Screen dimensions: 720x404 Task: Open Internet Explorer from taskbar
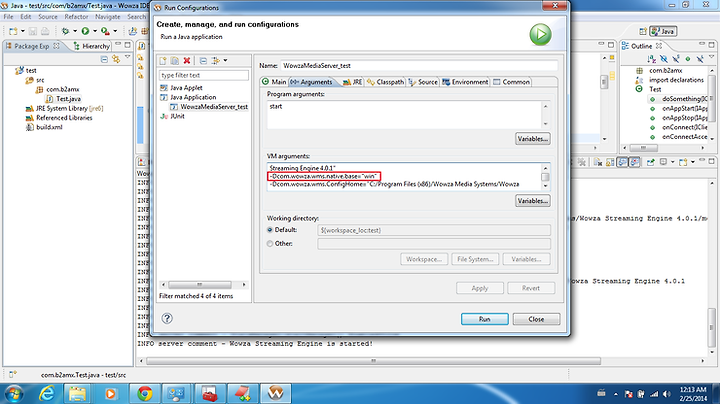point(46,394)
